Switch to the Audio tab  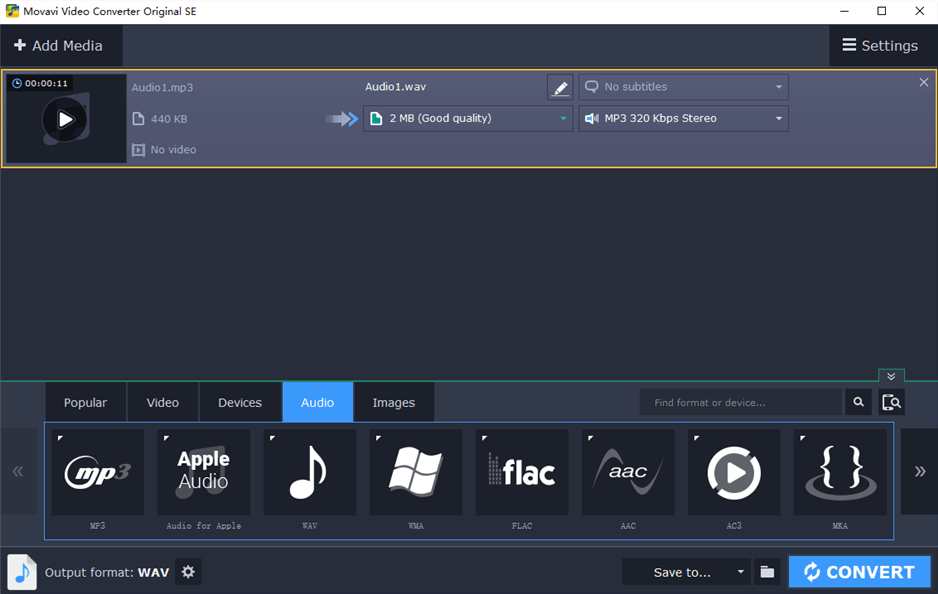coord(318,403)
